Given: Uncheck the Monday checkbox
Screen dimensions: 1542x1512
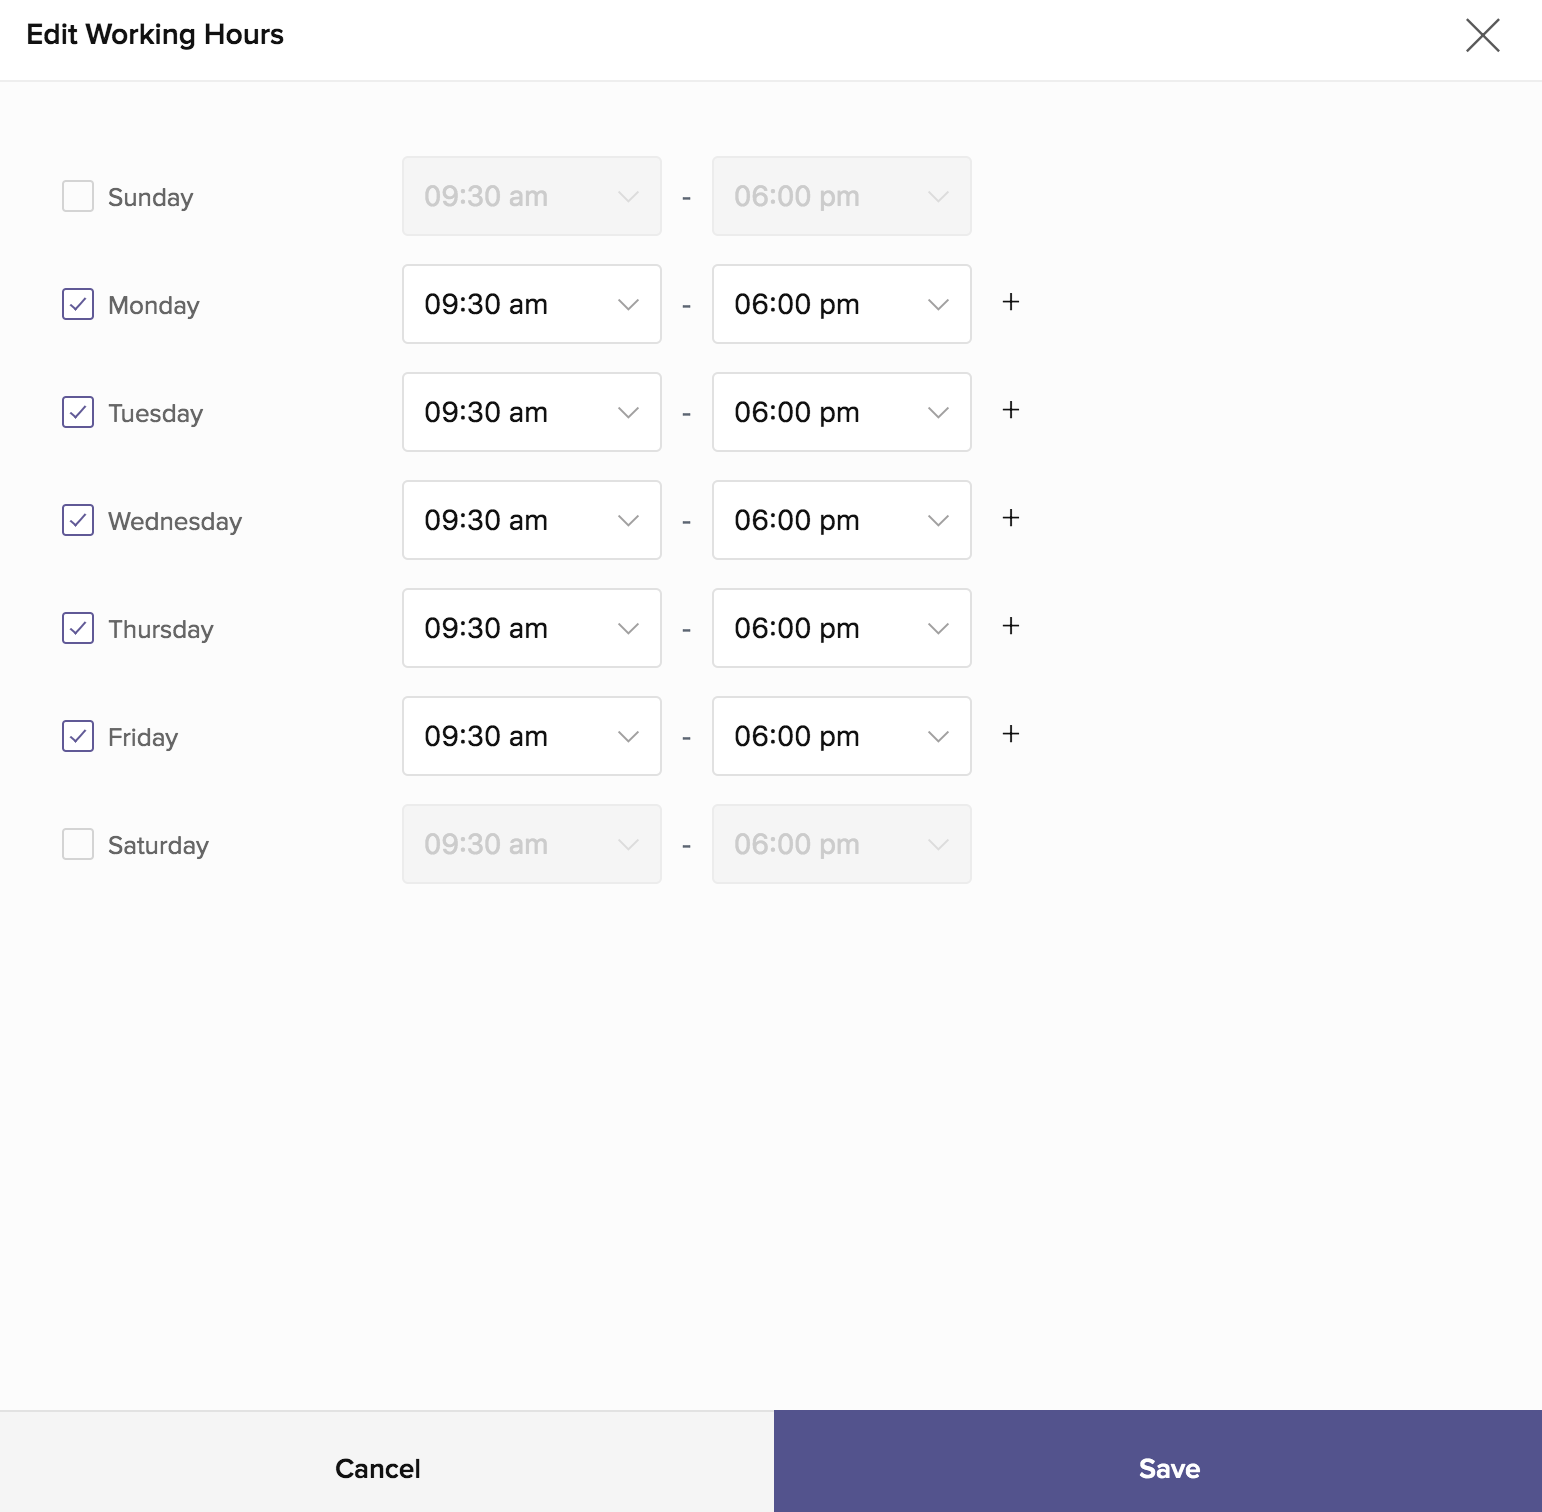Looking at the screenshot, I should 78,304.
